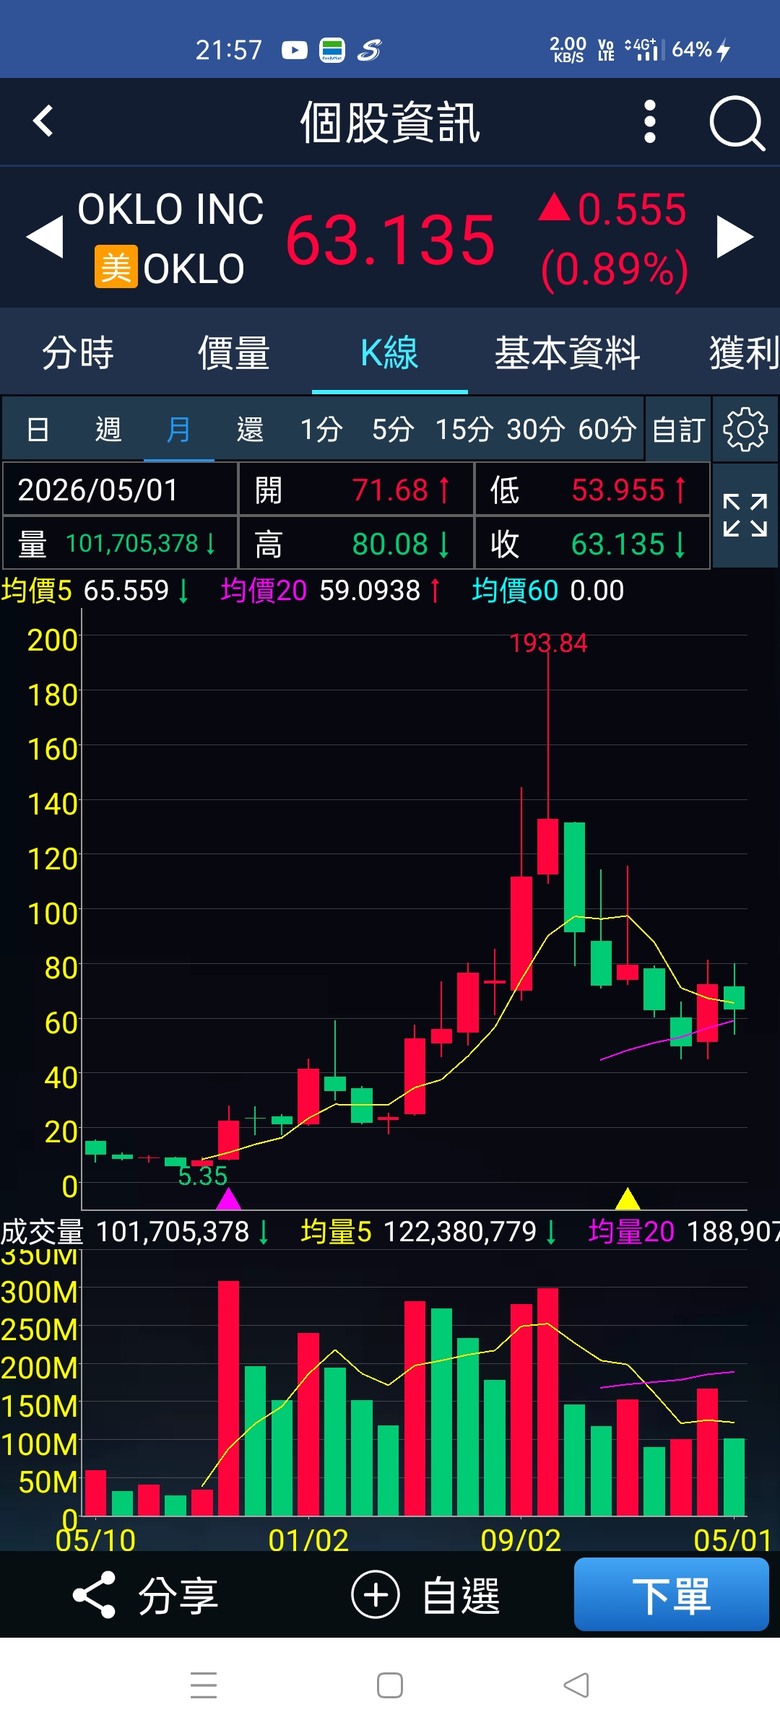Open the three-dot overflow menu
The height and width of the screenshot is (1733, 780).
(650, 122)
